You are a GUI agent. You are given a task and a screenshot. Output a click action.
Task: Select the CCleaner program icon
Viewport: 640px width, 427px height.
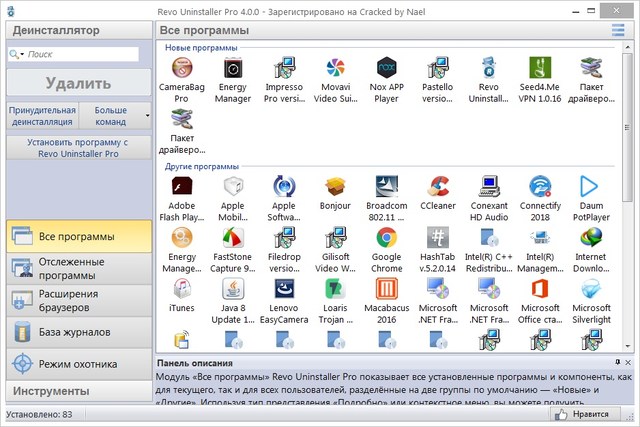(437, 186)
